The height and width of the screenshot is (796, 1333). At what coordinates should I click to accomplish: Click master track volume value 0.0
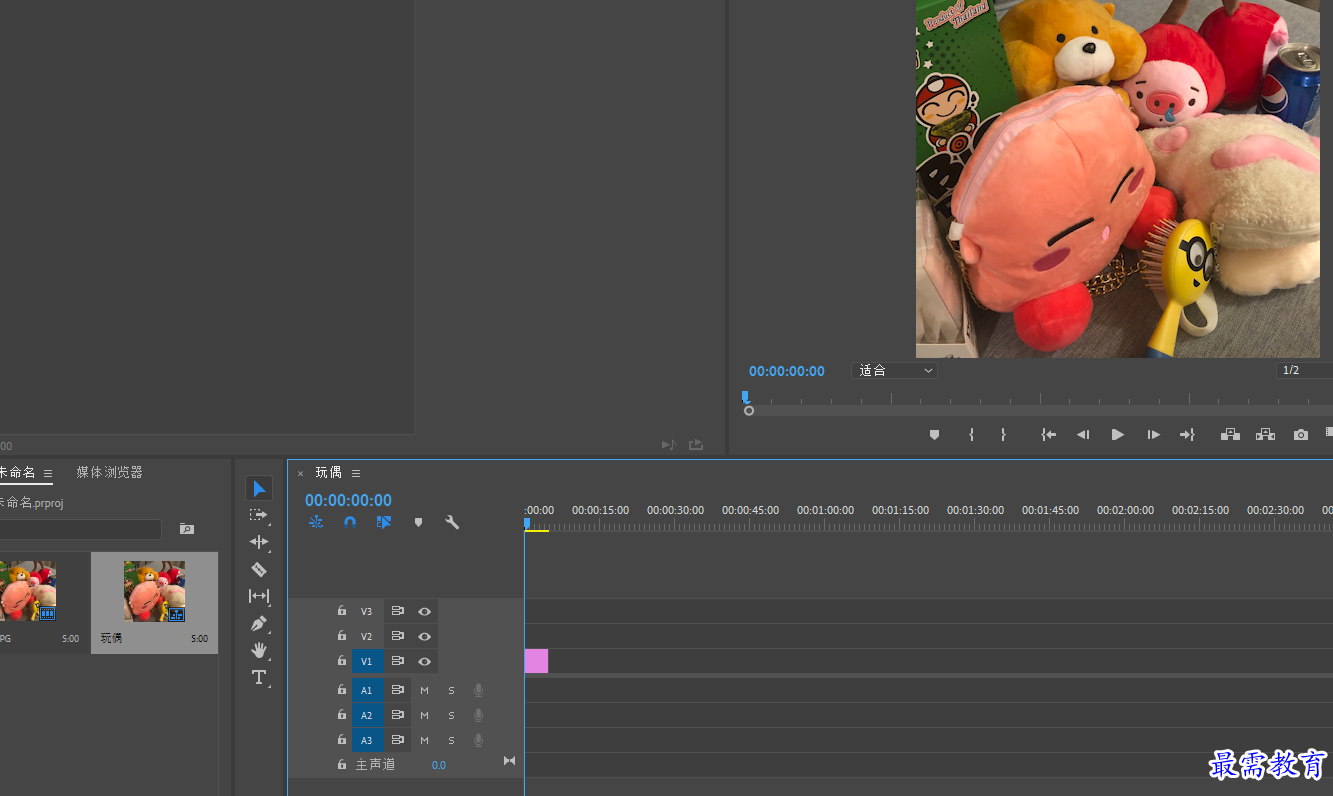tap(439, 765)
